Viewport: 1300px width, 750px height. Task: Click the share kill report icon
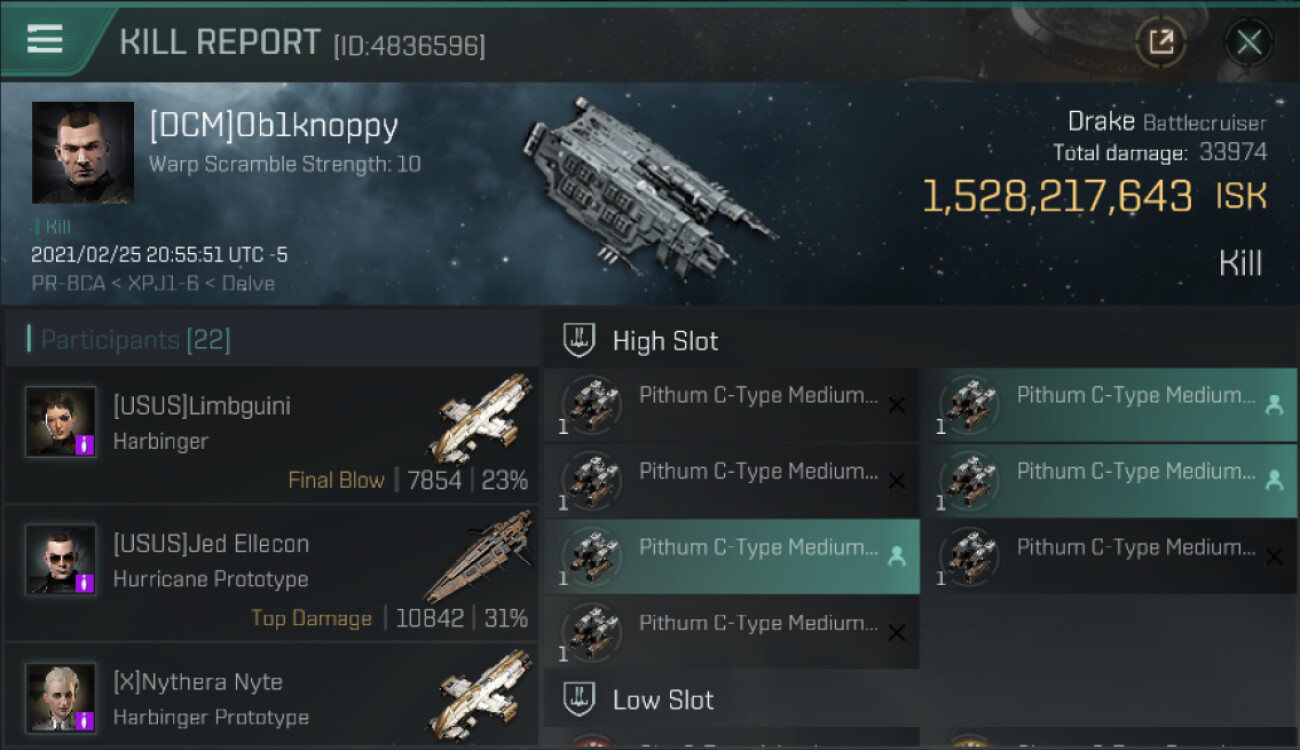[x=1161, y=42]
